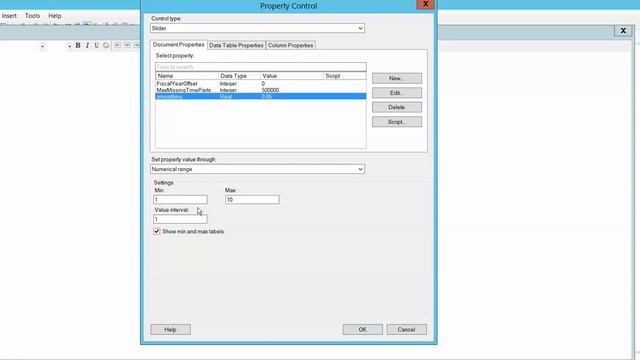
Task: Sort by the Data Type column header
Action: [x=239, y=76]
